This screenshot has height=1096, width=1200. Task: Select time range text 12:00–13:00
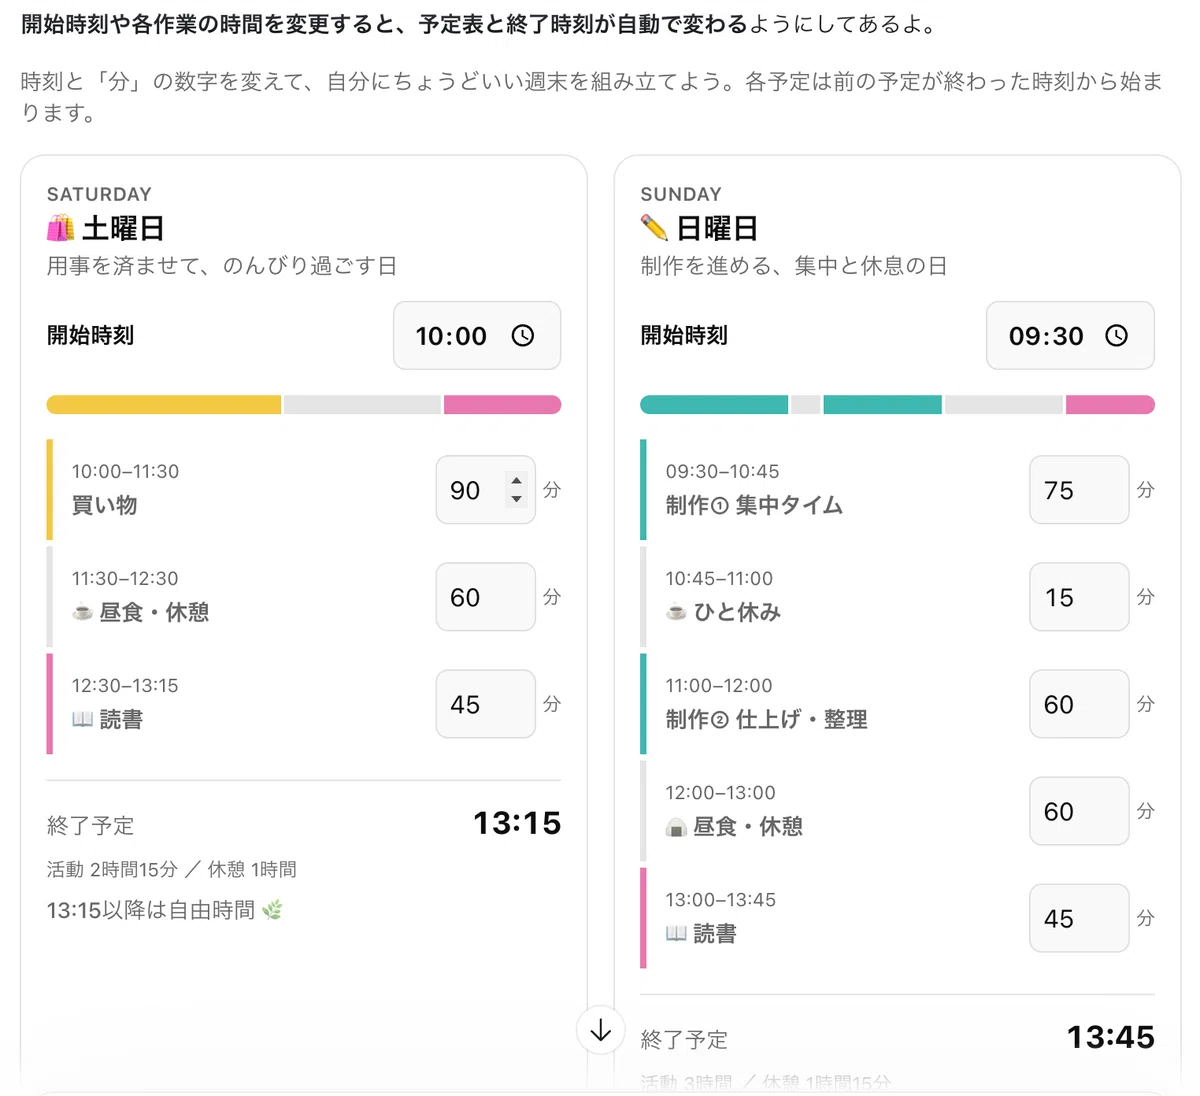pos(720,792)
